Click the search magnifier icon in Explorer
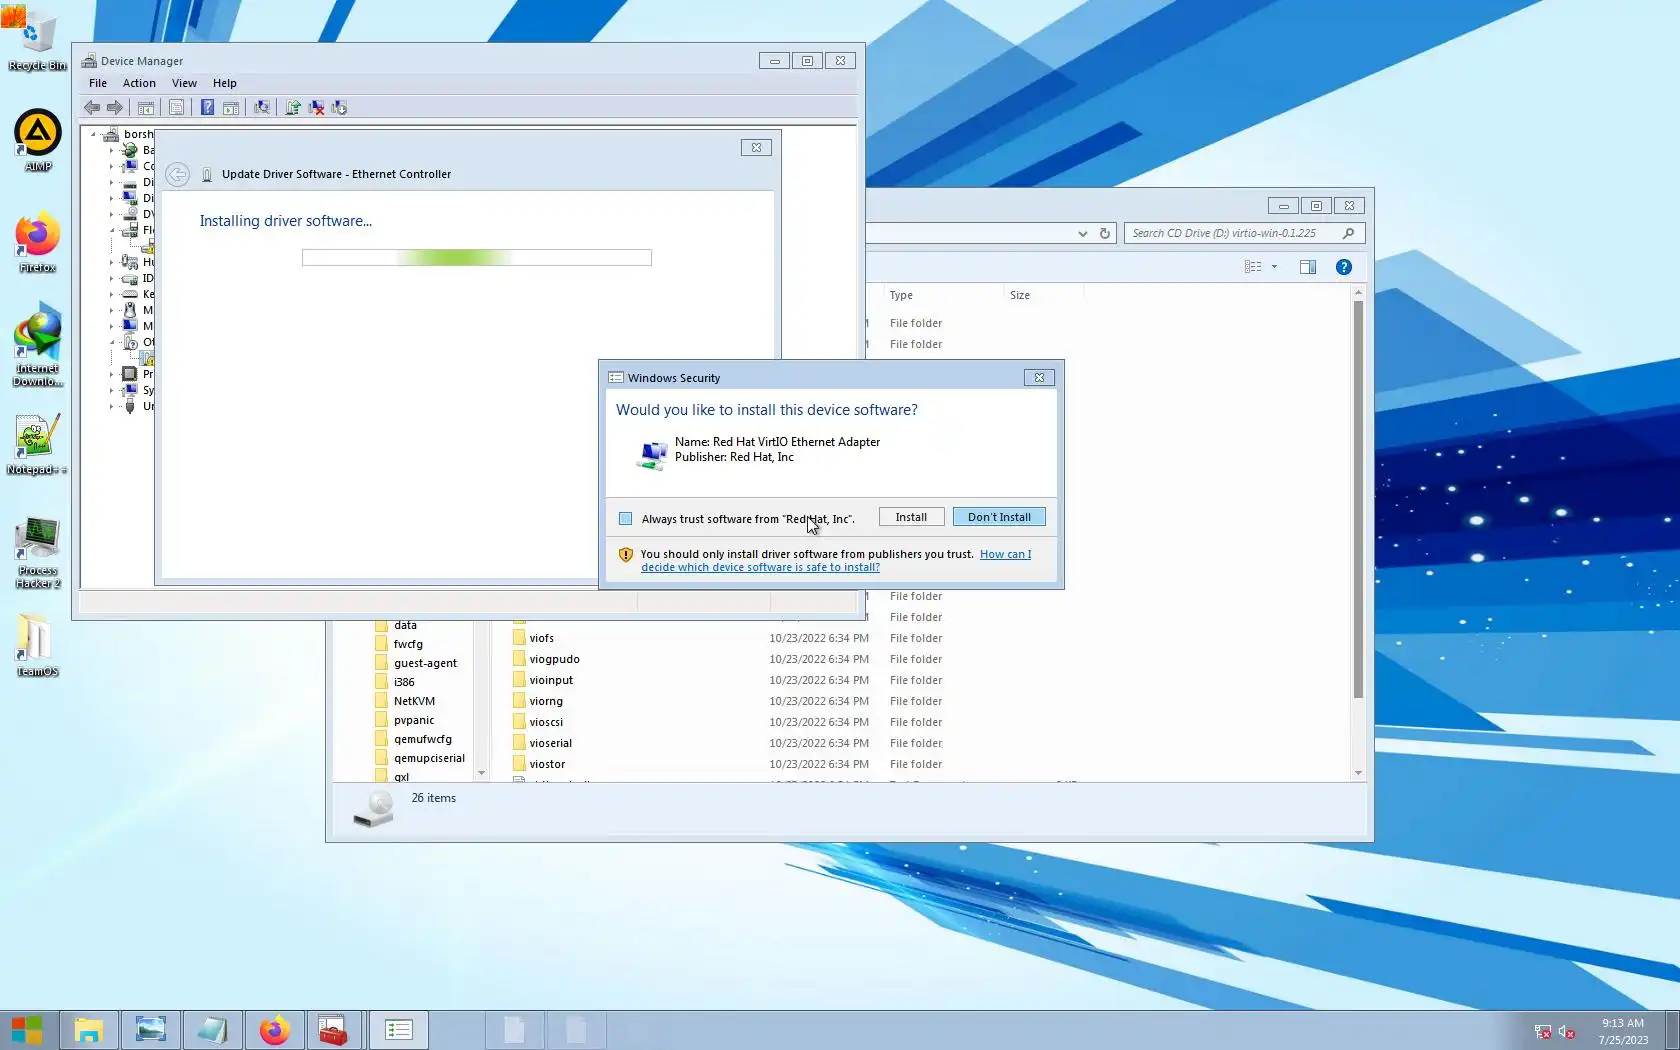The height and width of the screenshot is (1050, 1680). [x=1349, y=234]
